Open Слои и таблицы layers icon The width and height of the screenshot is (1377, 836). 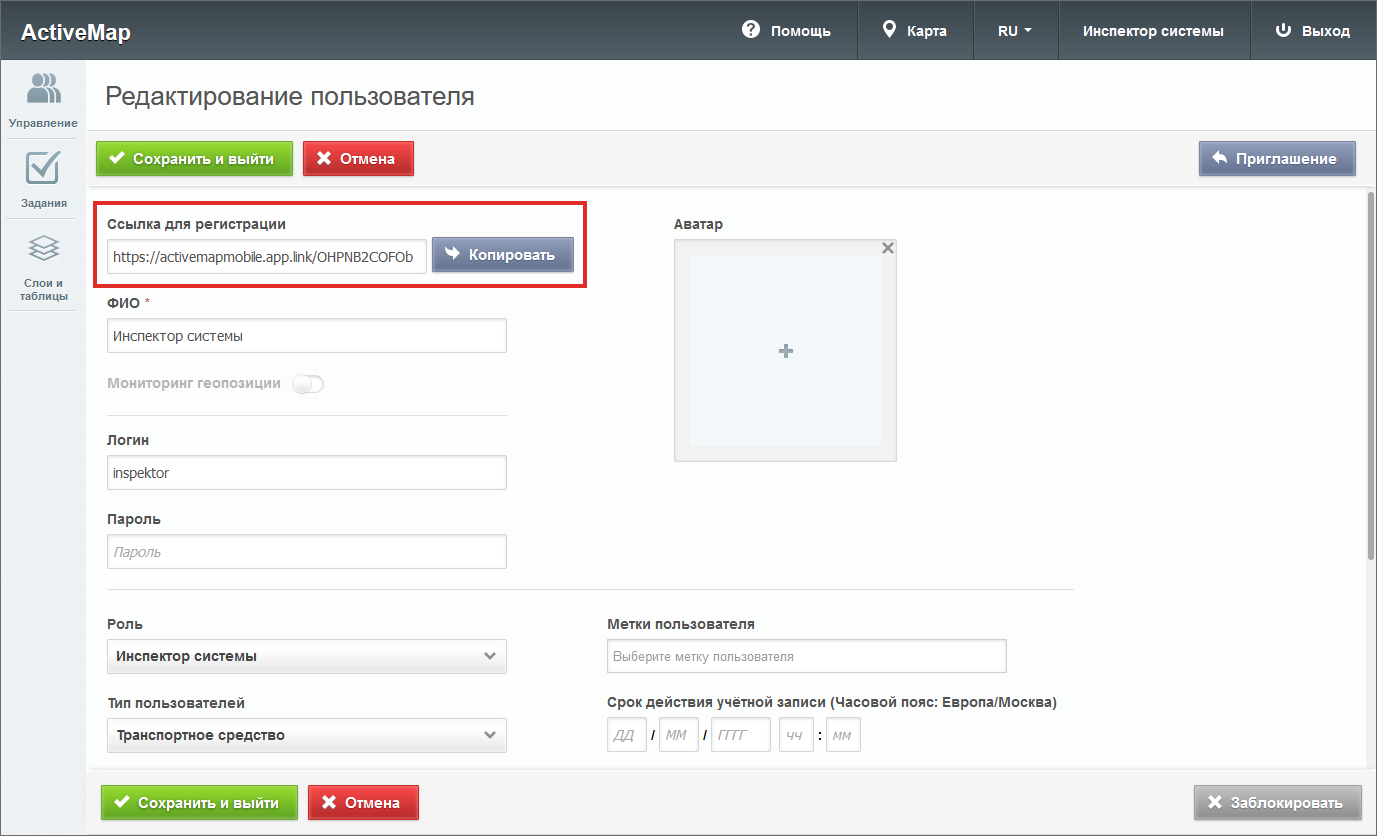click(x=43, y=247)
